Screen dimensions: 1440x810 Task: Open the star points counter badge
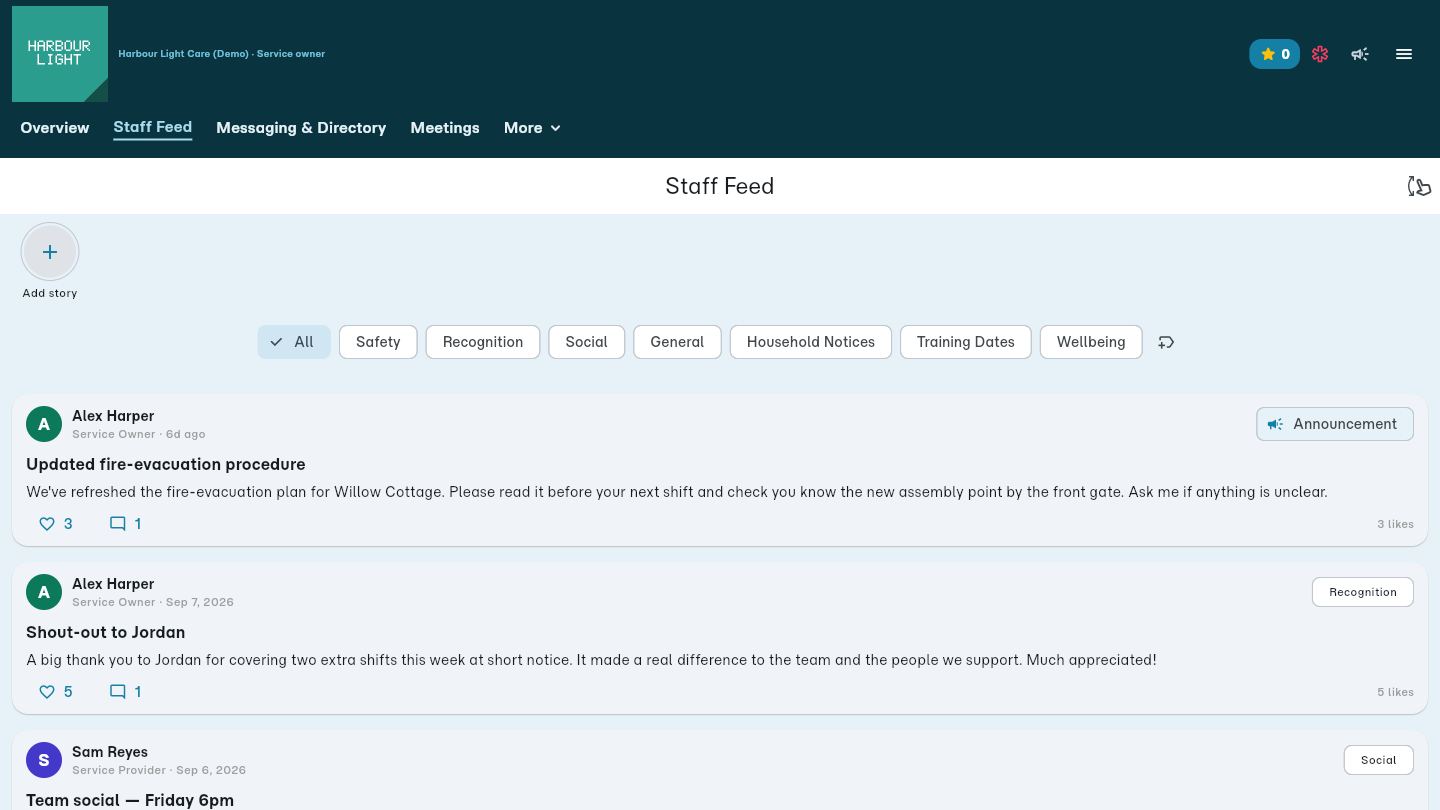[1274, 54]
